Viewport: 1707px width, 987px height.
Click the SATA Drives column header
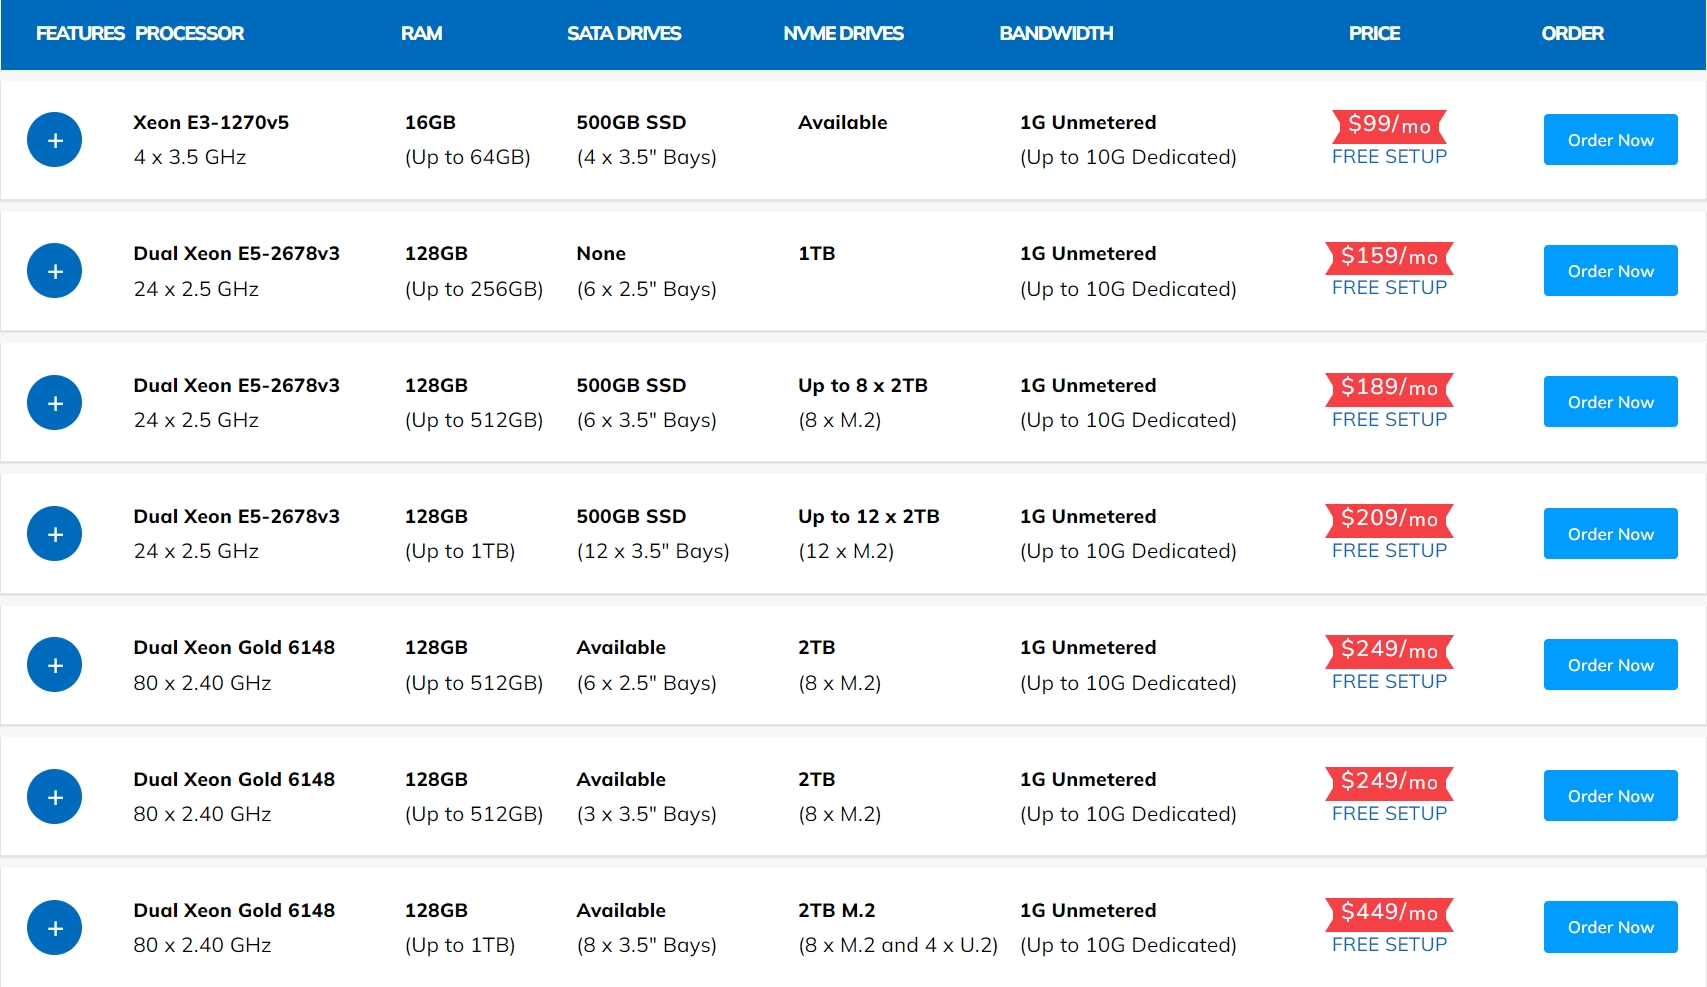tap(624, 33)
